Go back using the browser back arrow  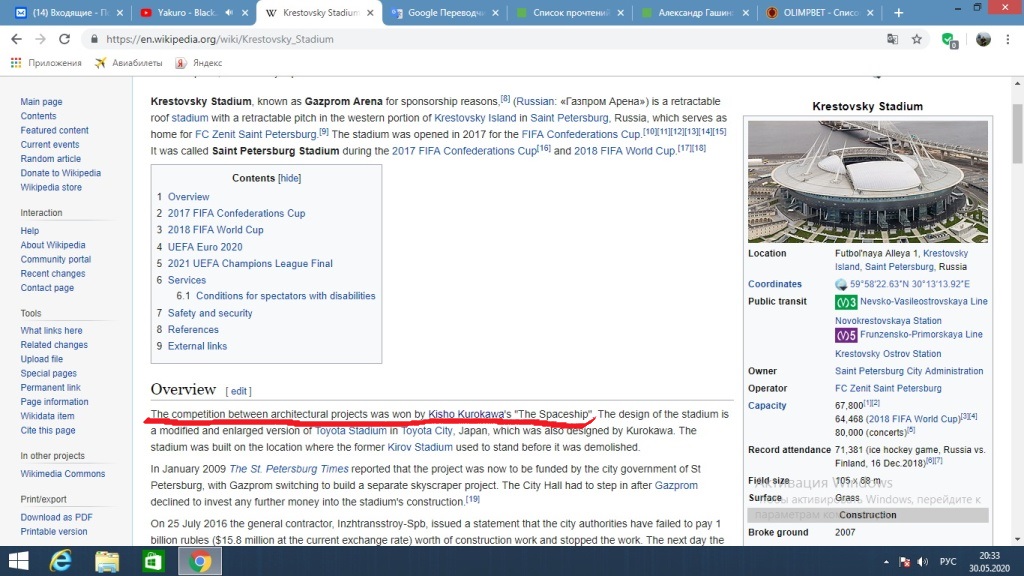[16, 39]
